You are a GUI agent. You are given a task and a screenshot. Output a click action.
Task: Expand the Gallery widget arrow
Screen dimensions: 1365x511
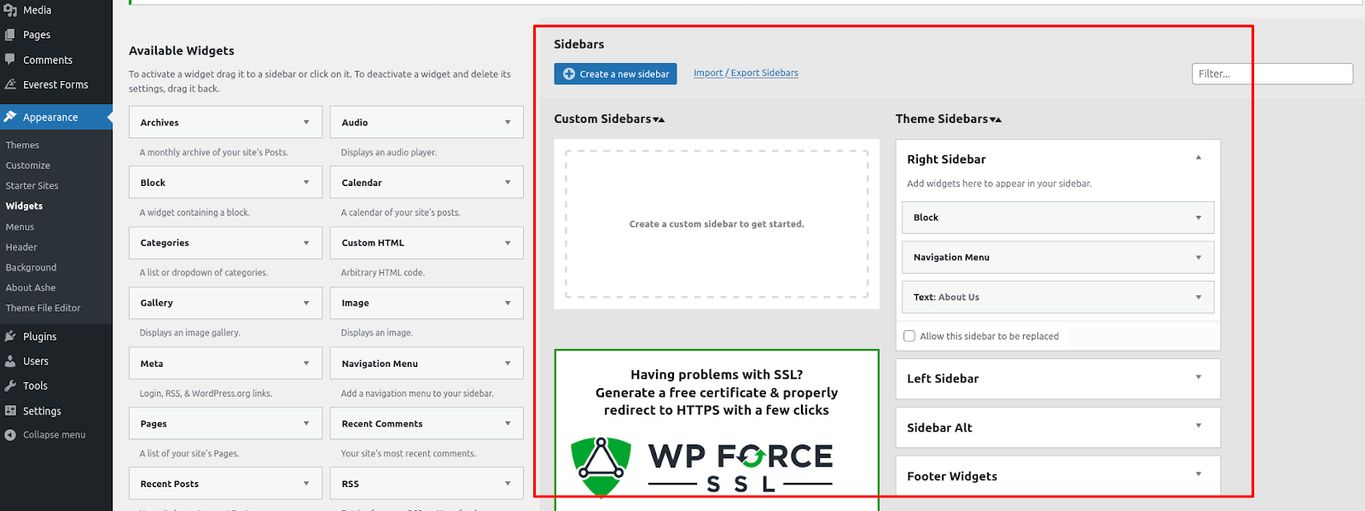(306, 303)
